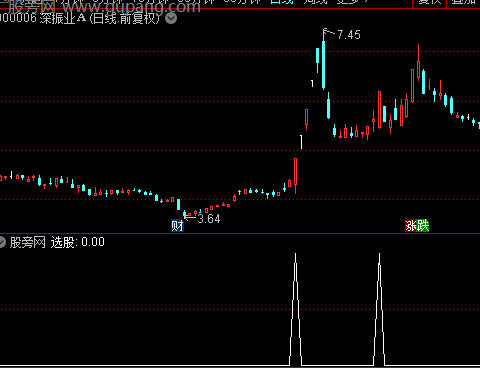Click the 7.45 high price label
480x368 pixels.
tap(349, 35)
